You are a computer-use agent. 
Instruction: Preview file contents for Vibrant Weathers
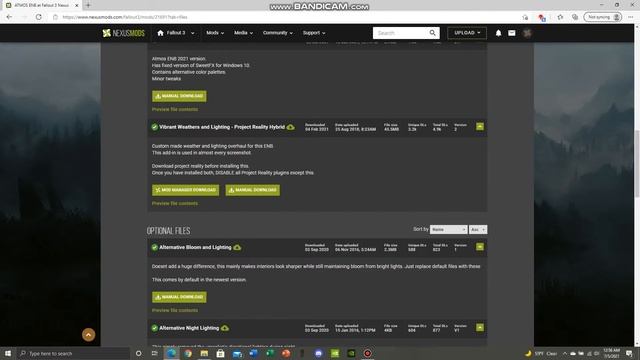pyautogui.click(x=175, y=203)
